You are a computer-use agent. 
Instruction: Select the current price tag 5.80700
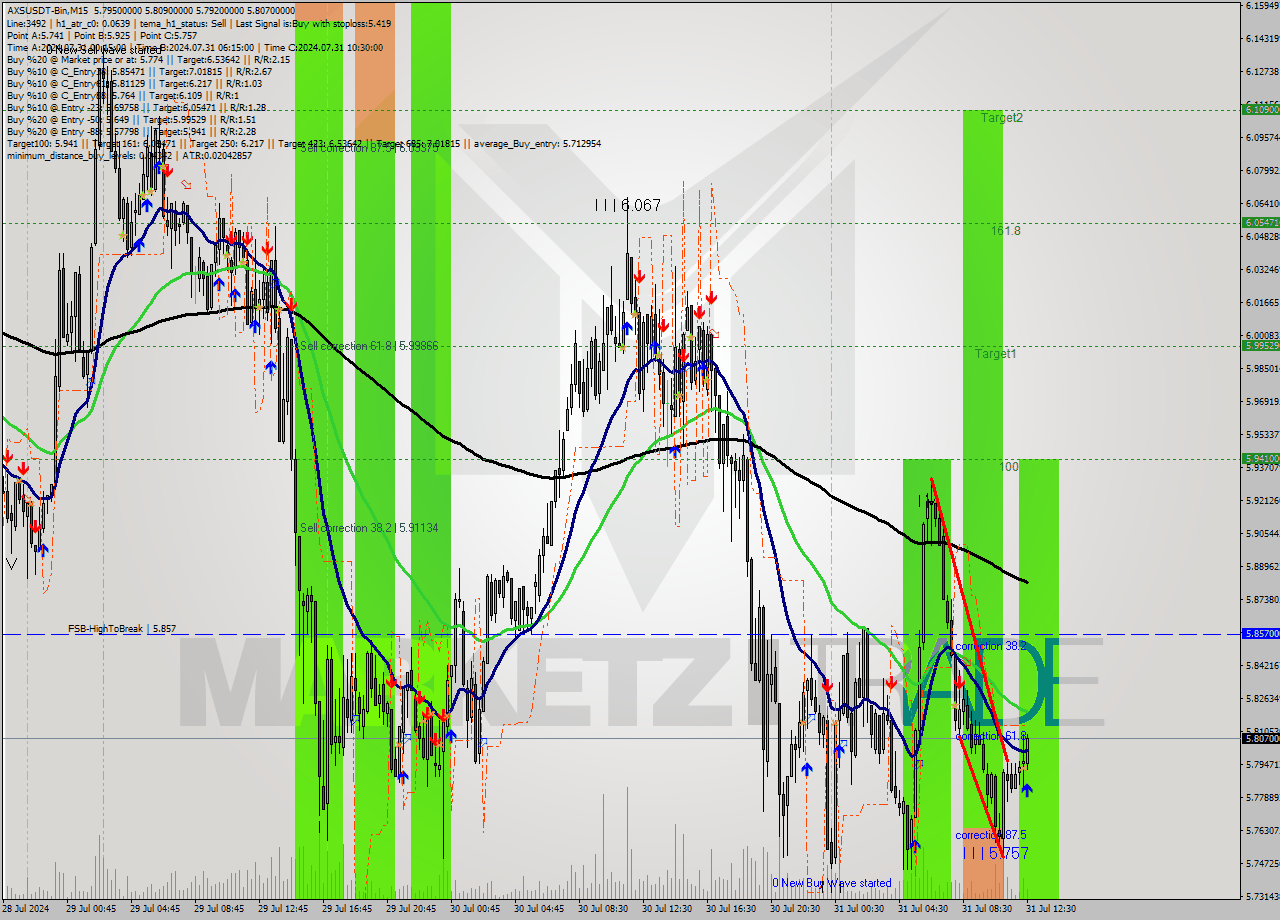(x=1259, y=738)
